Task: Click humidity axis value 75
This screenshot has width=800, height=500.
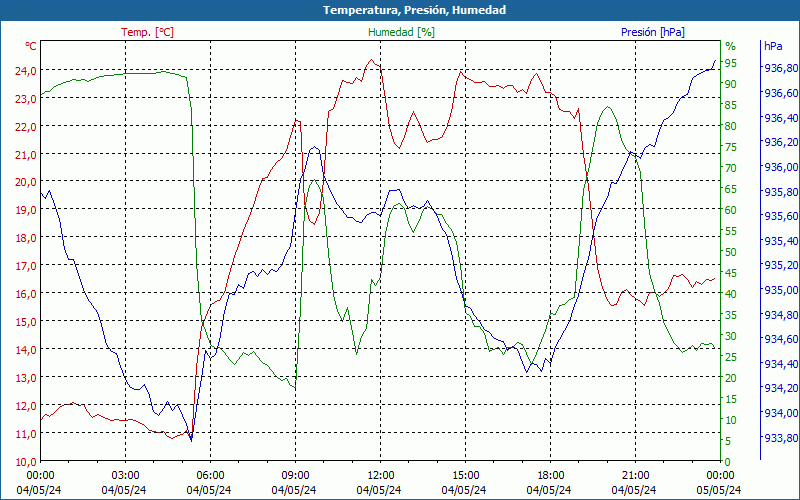Action: tap(731, 147)
